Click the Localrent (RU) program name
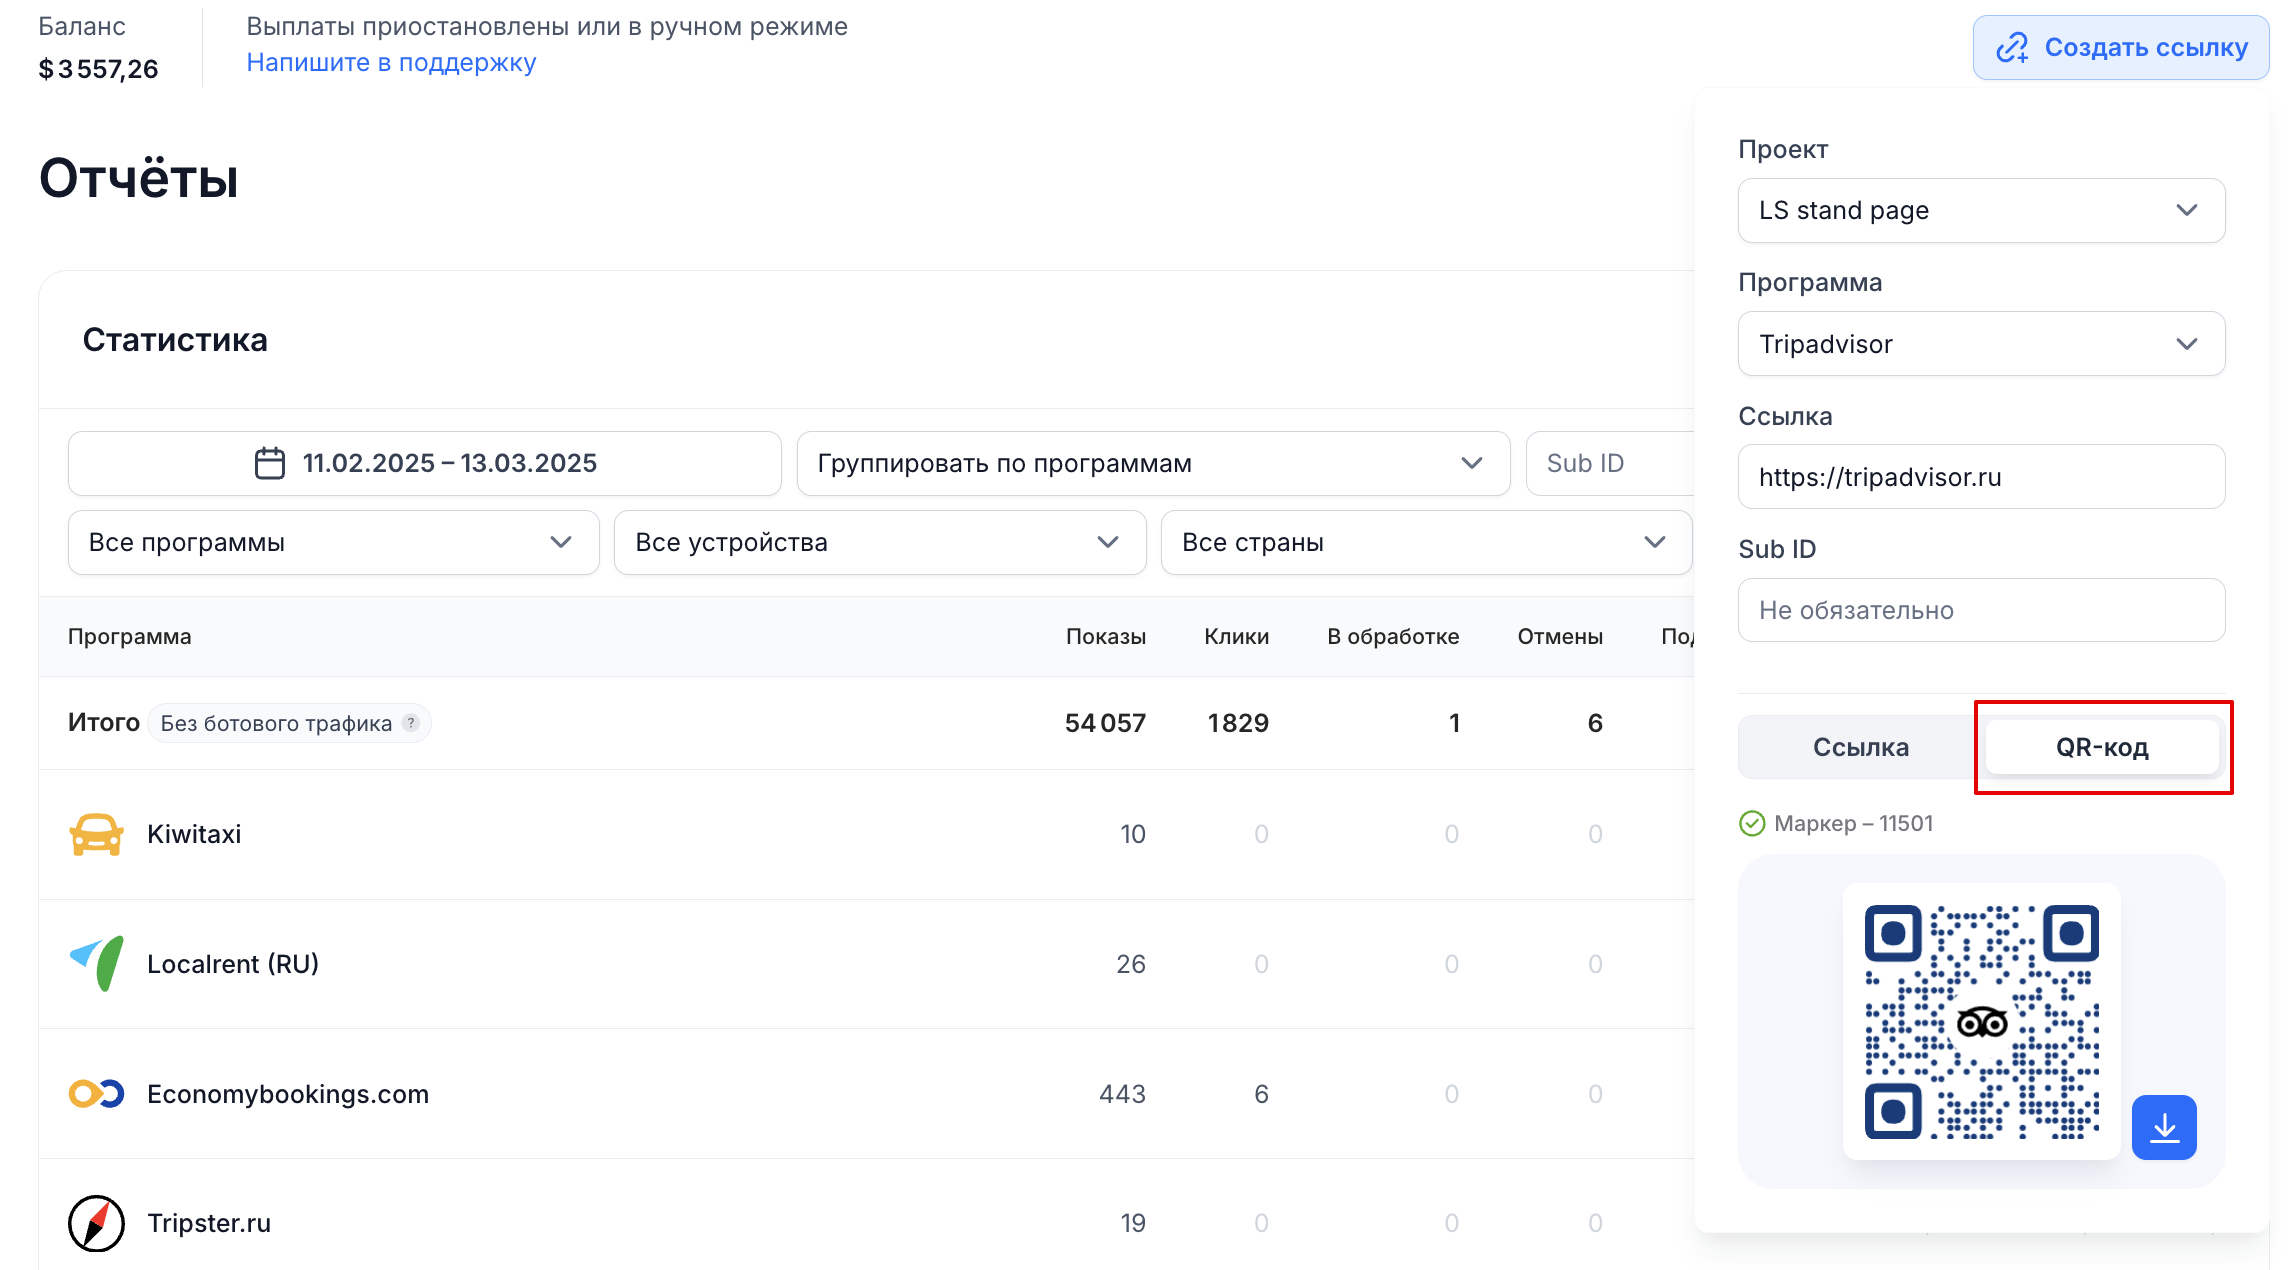Image resolution: width=2288 pixels, height=1270 pixels. point(233,963)
